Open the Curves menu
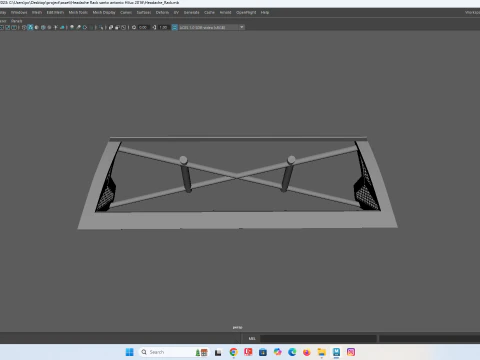This screenshot has width=480, height=360. [126, 12]
